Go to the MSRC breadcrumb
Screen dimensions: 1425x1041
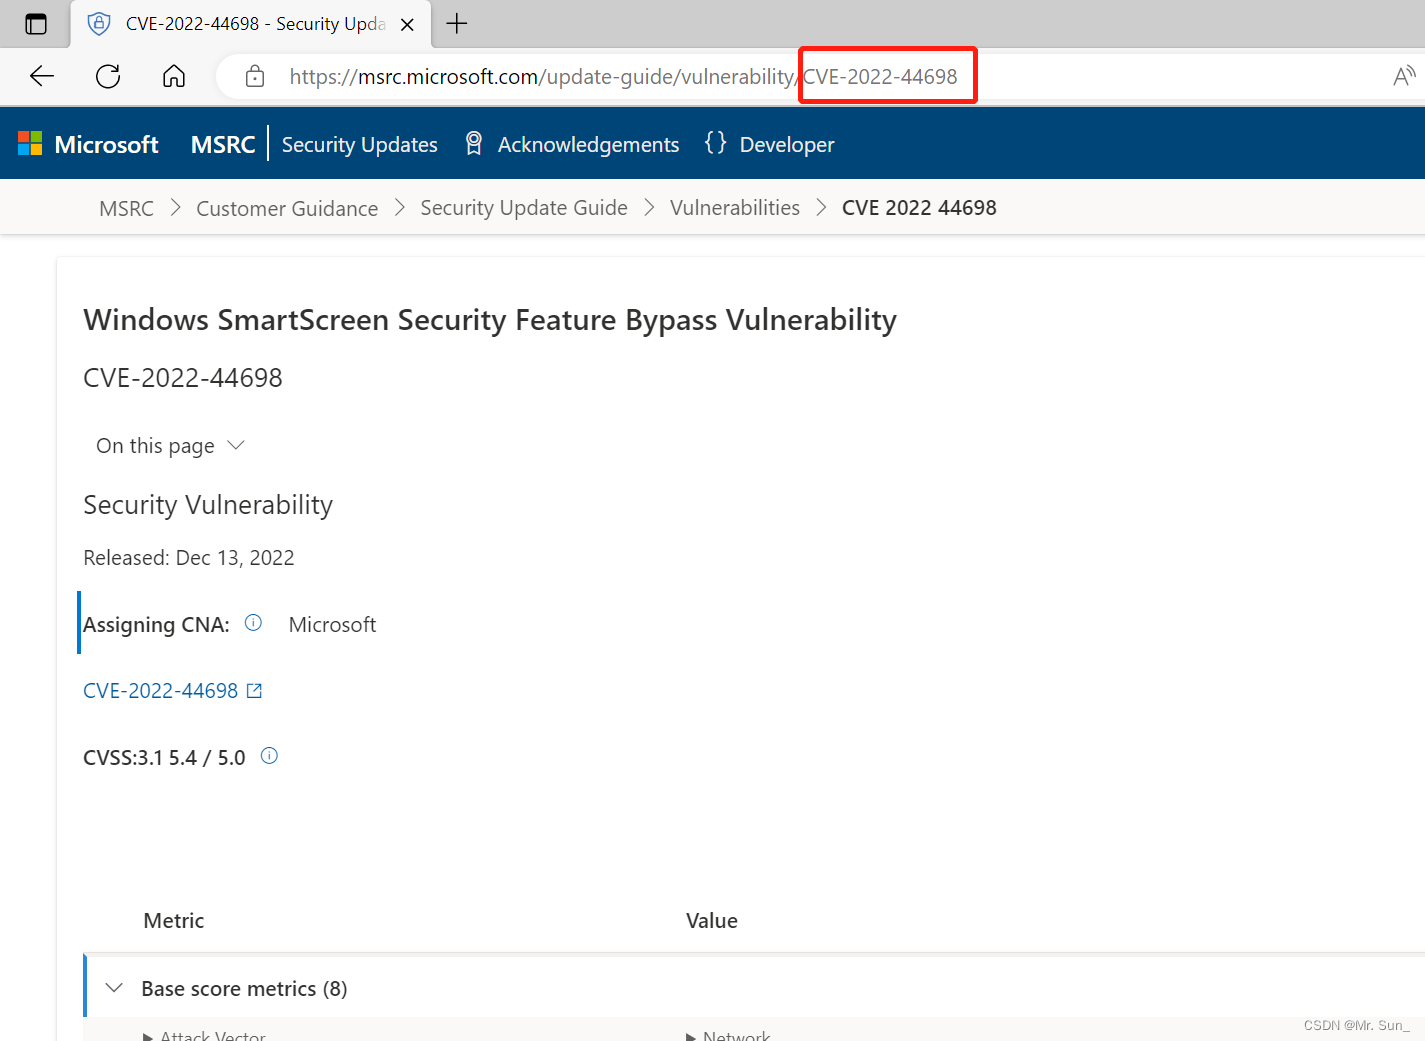(126, 208)
